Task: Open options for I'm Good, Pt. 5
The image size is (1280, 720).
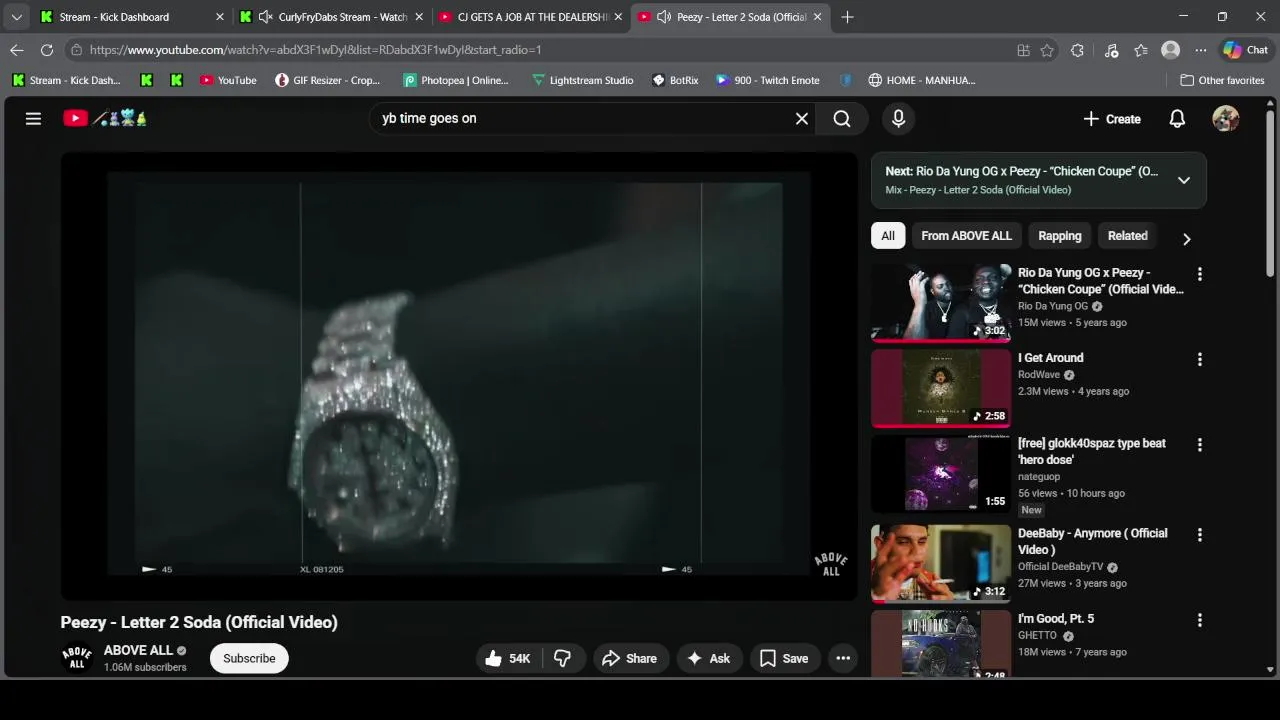Action: click(1199, 620)
